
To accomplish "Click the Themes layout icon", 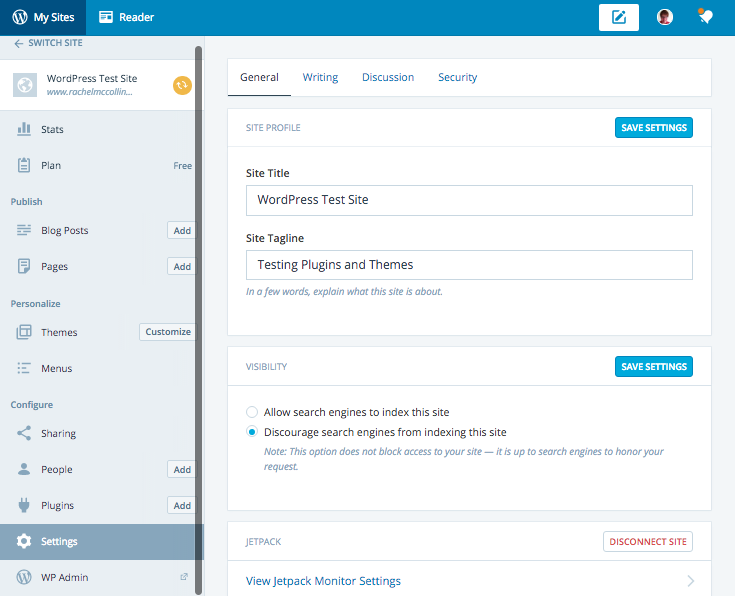I will [x=24, y=332].
